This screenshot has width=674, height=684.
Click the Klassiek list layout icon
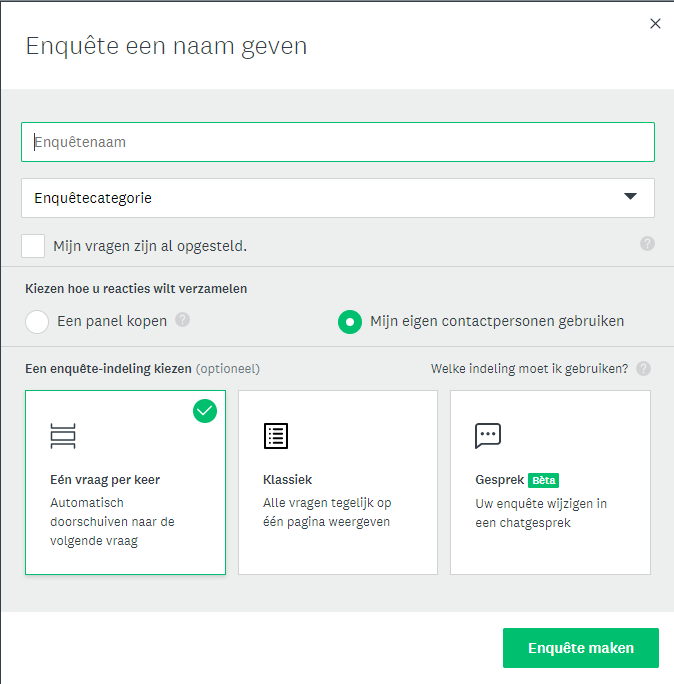(x=276, y=436)
